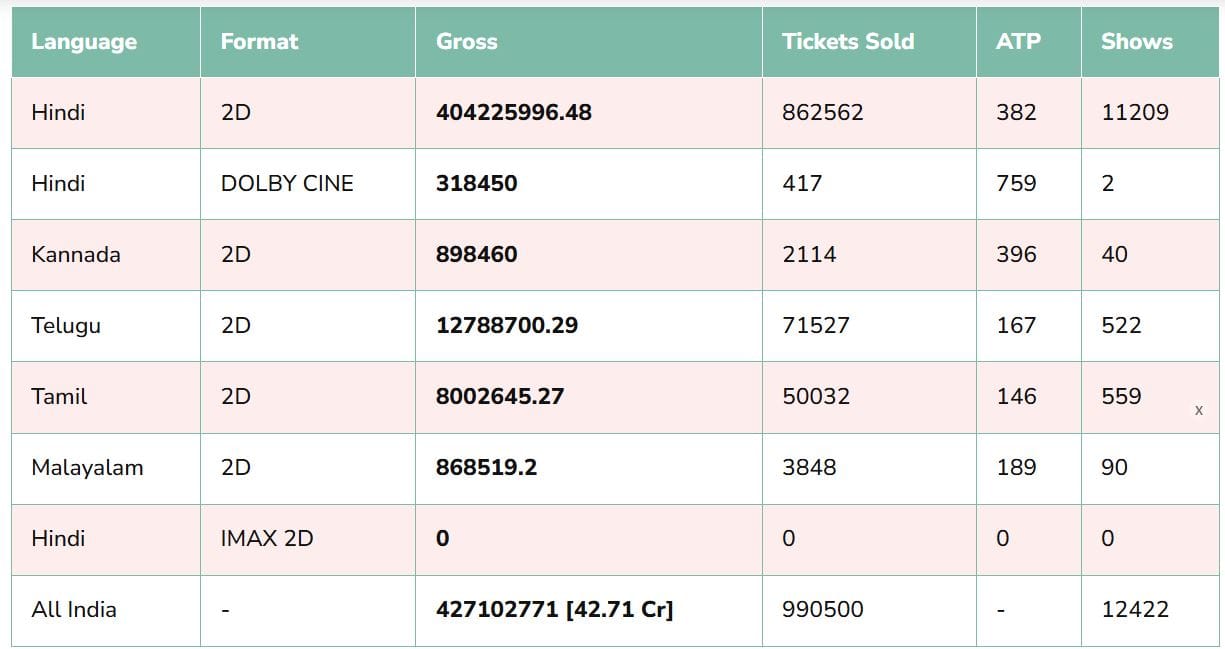Click the ATP value 759
Image resolution: width=1225 pixels, height=649 pixels.
click(x=1016, y=184)
